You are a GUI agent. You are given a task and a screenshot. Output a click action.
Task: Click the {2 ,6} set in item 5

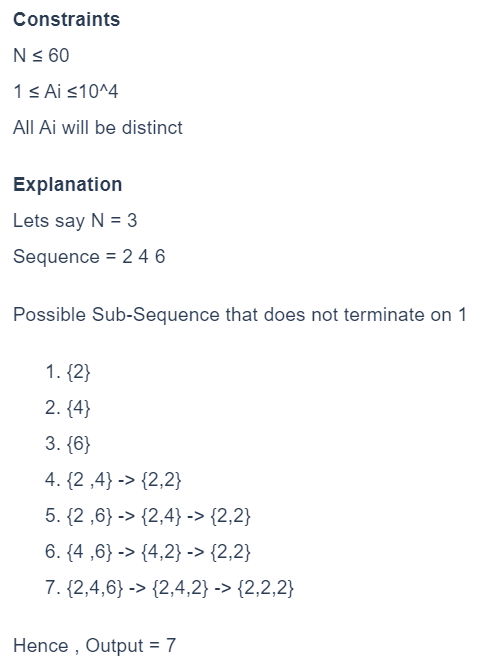point(90,516)
